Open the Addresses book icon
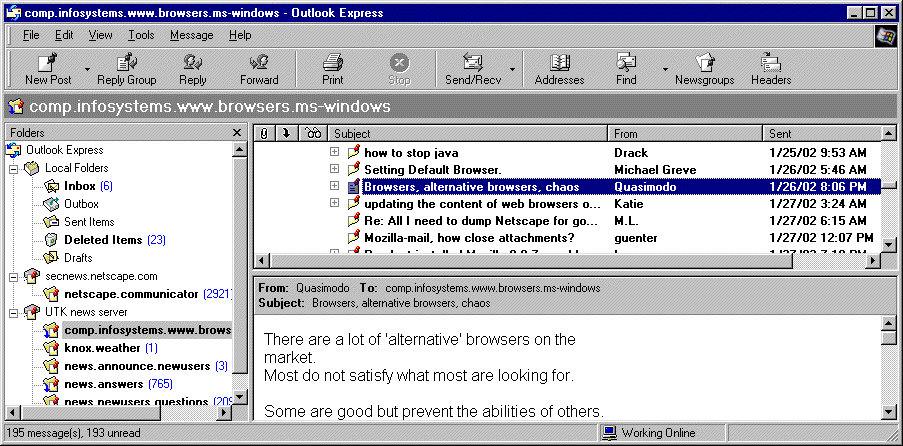Image resolution: width=903 pixels, height=446 pixels. pyautogui.click(x=559, y=62)
